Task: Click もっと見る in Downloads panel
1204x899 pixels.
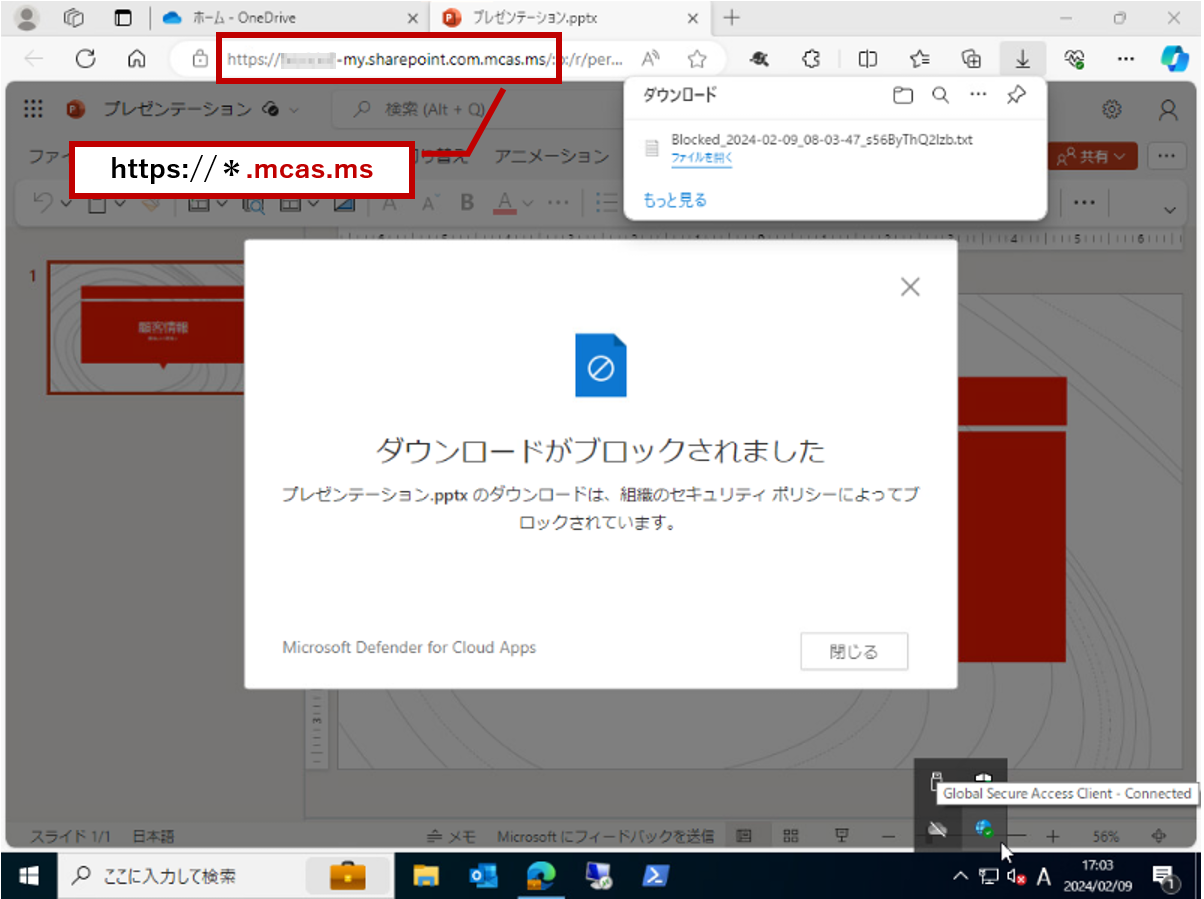Action: coord(675,200)
